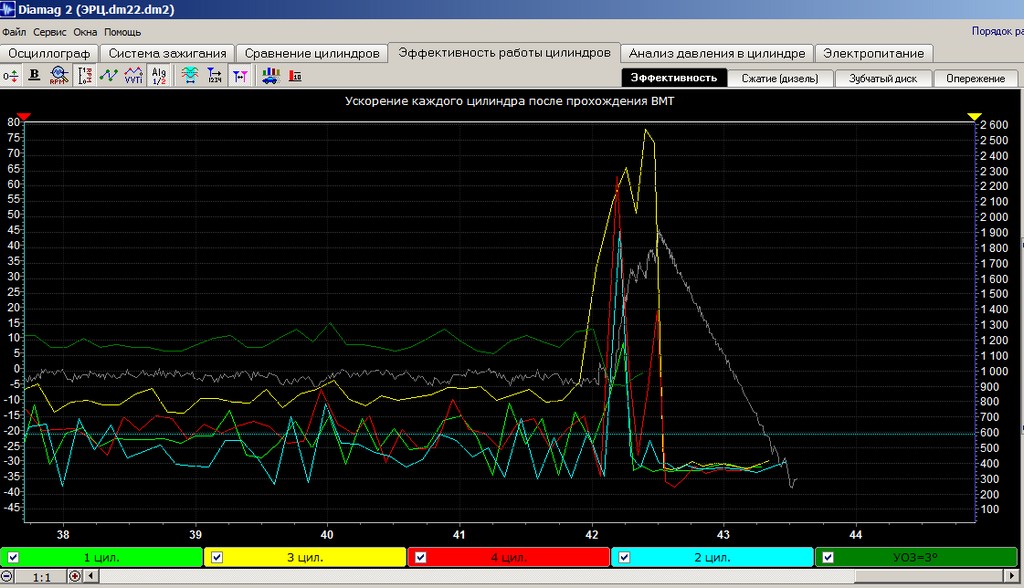Uncheck the 4 цил. checkbox
The width and height of the screenshot is (1024, 588).
point(421,557)
